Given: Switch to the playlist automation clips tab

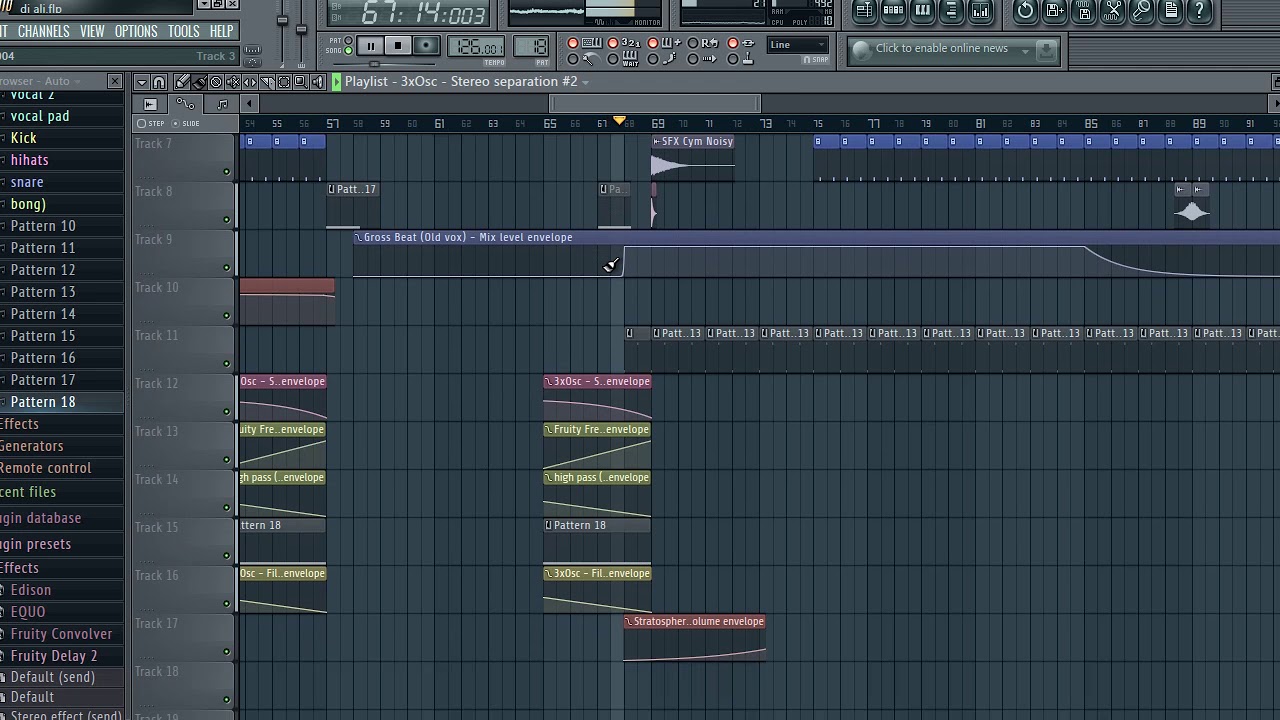Looking at the screenshot, I should click(185, 104).
